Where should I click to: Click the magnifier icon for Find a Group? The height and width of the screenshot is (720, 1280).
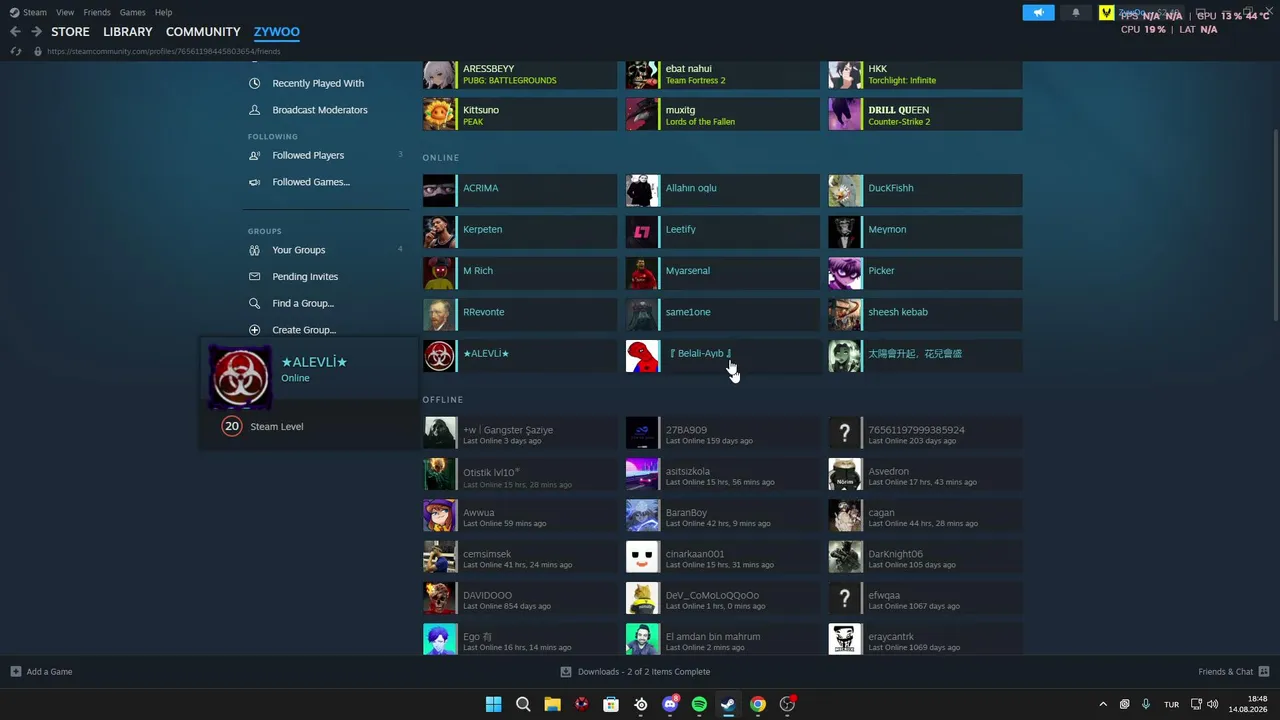pyautogui.click(x=254, y=303)
